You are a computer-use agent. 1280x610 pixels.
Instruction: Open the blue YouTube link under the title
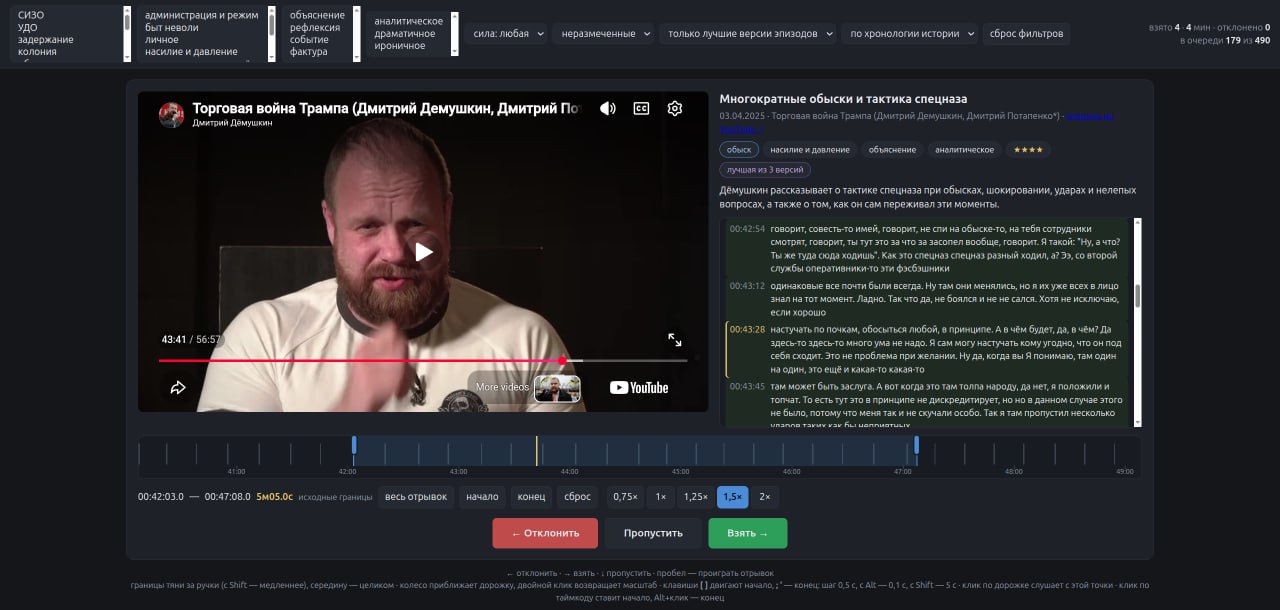click(1090, 116)
